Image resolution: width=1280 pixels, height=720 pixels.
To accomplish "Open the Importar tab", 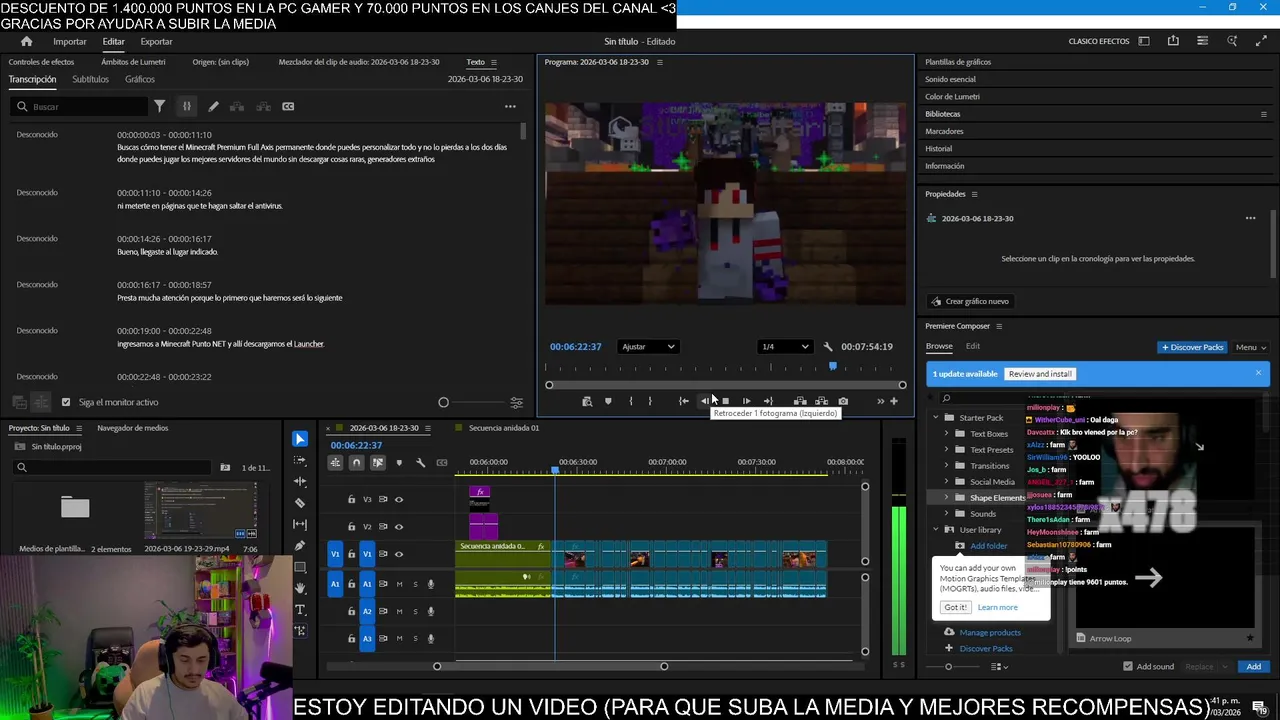I will (70, 41).
